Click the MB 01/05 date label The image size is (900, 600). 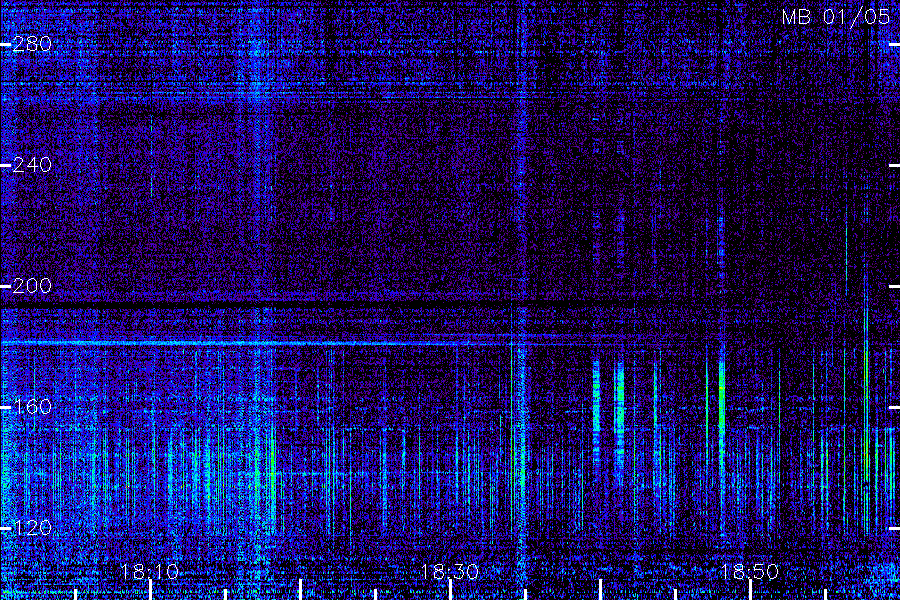tap(836, 17)
